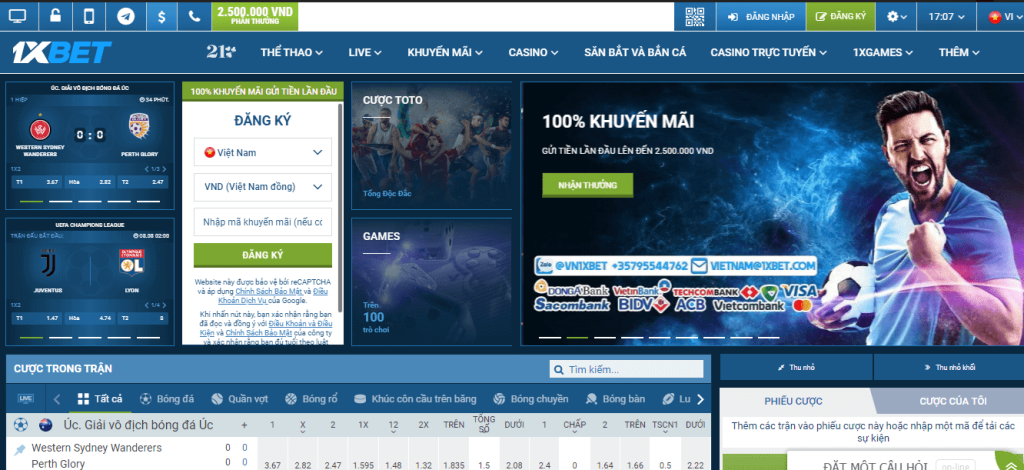Click the desktop app monitor icon
The height and width of the screenshot is (470, 1024).
pyautogui.click(x=19, y=17)
